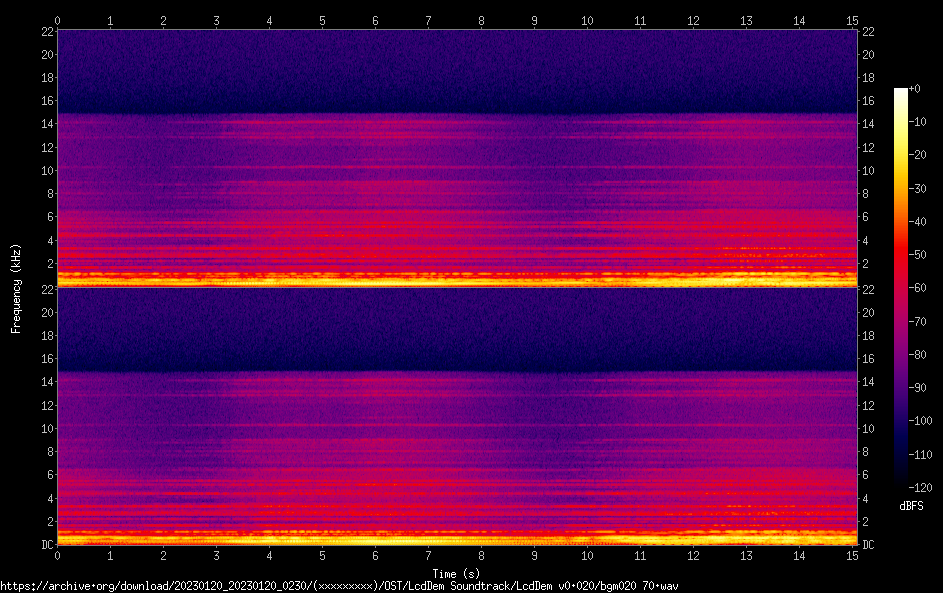Pick the "-60" level on the color scale
Viewport: 943px width, 593px height.
coord(917,287)
